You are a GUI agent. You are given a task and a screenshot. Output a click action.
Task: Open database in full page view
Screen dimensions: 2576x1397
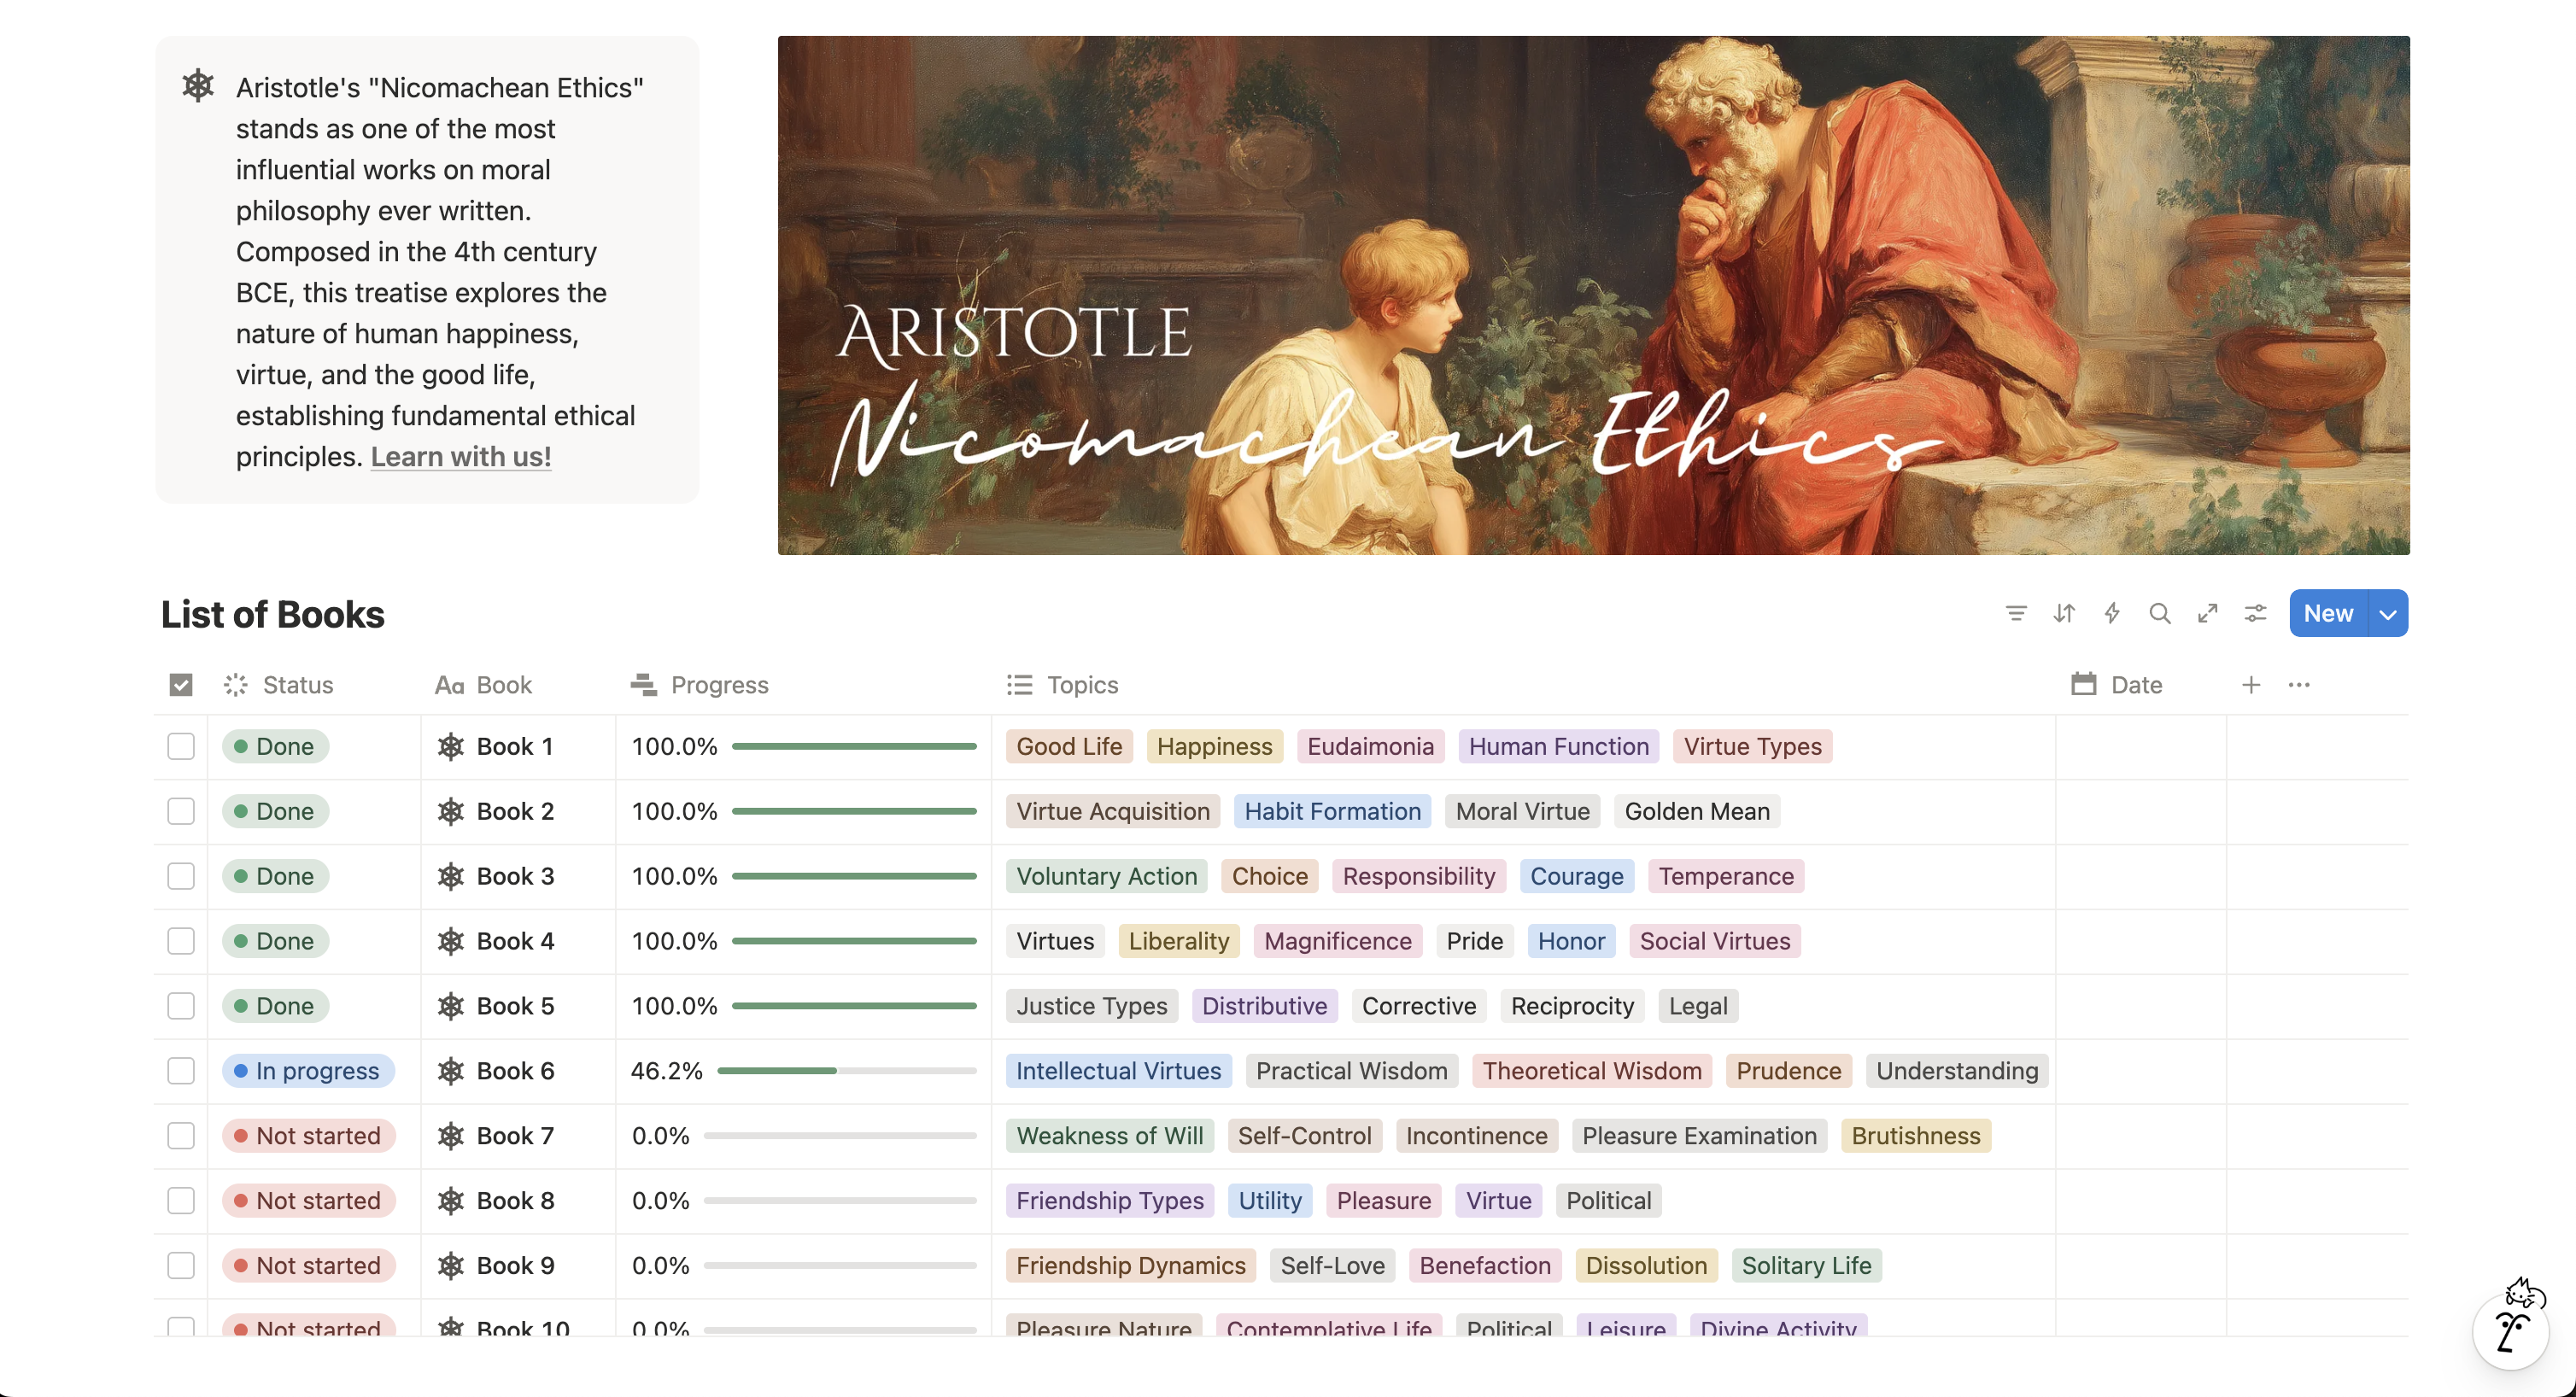coord(2208,613)
